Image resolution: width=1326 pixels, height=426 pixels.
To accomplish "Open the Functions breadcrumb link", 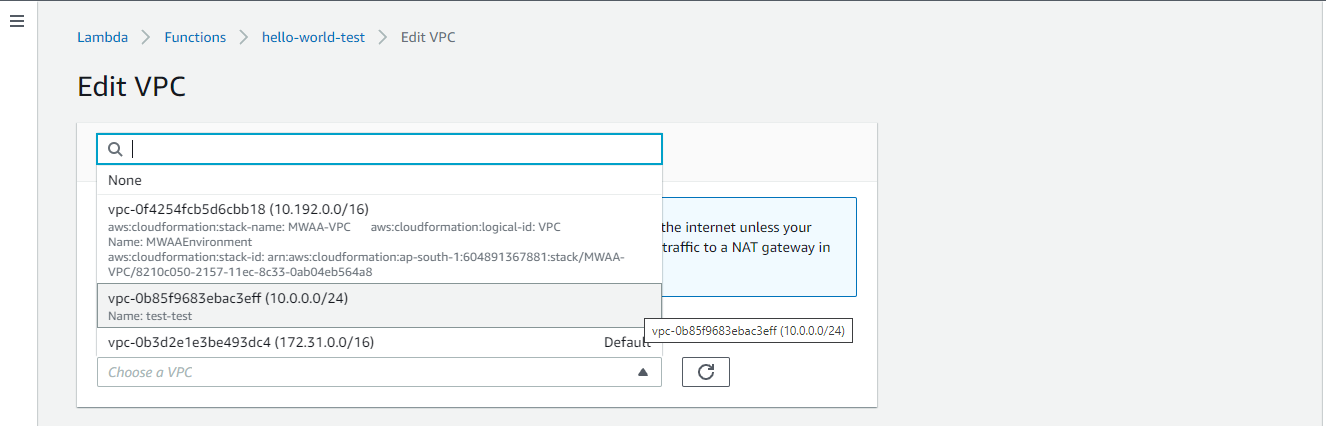I will click(195, 37).
